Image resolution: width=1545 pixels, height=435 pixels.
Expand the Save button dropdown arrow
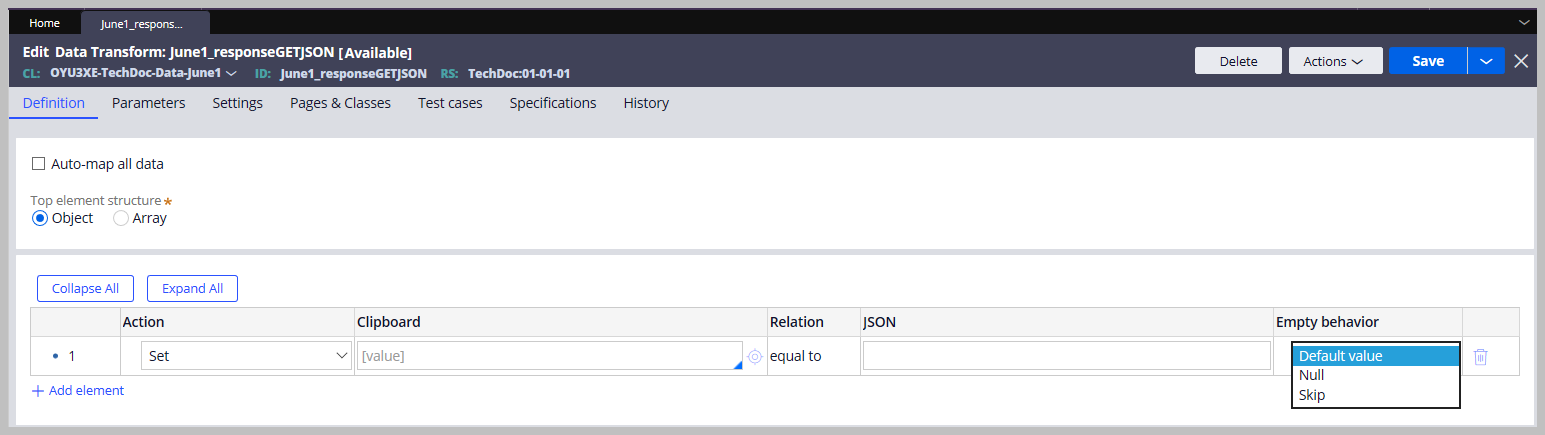click(1486, 61)
